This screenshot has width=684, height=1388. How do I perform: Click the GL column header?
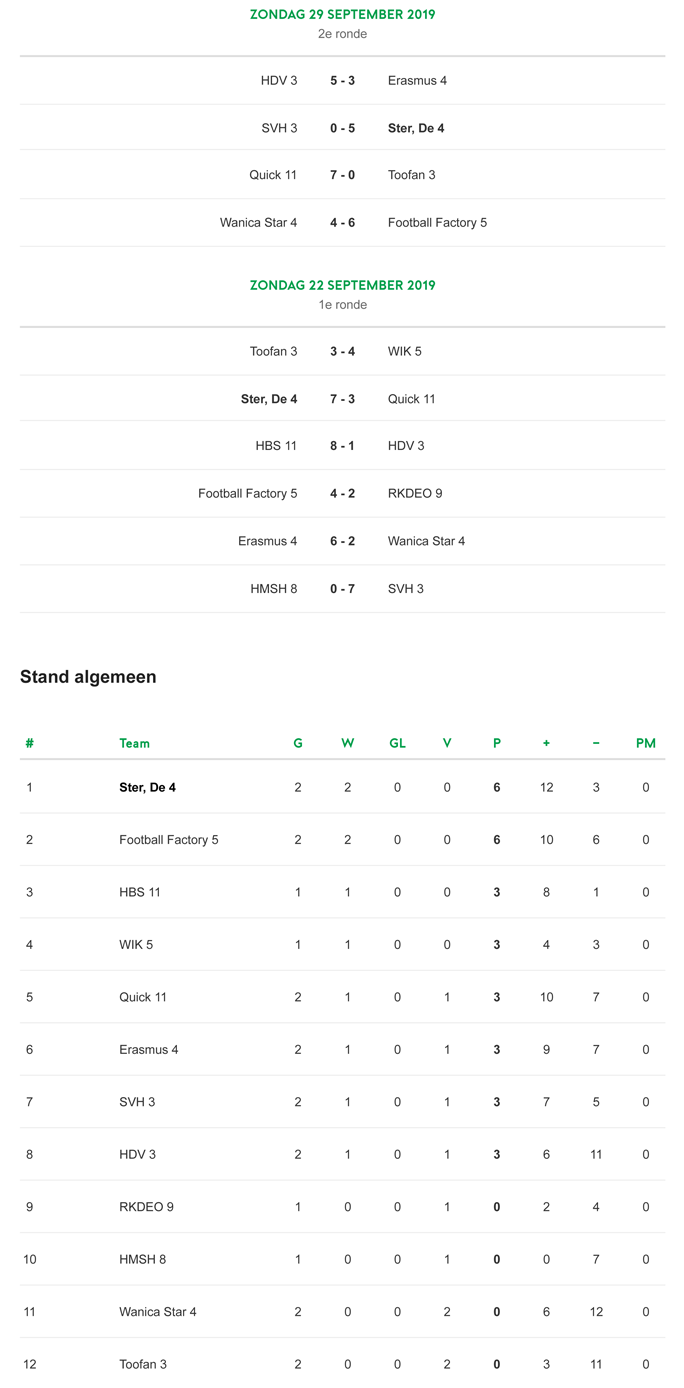click(397, 743)
